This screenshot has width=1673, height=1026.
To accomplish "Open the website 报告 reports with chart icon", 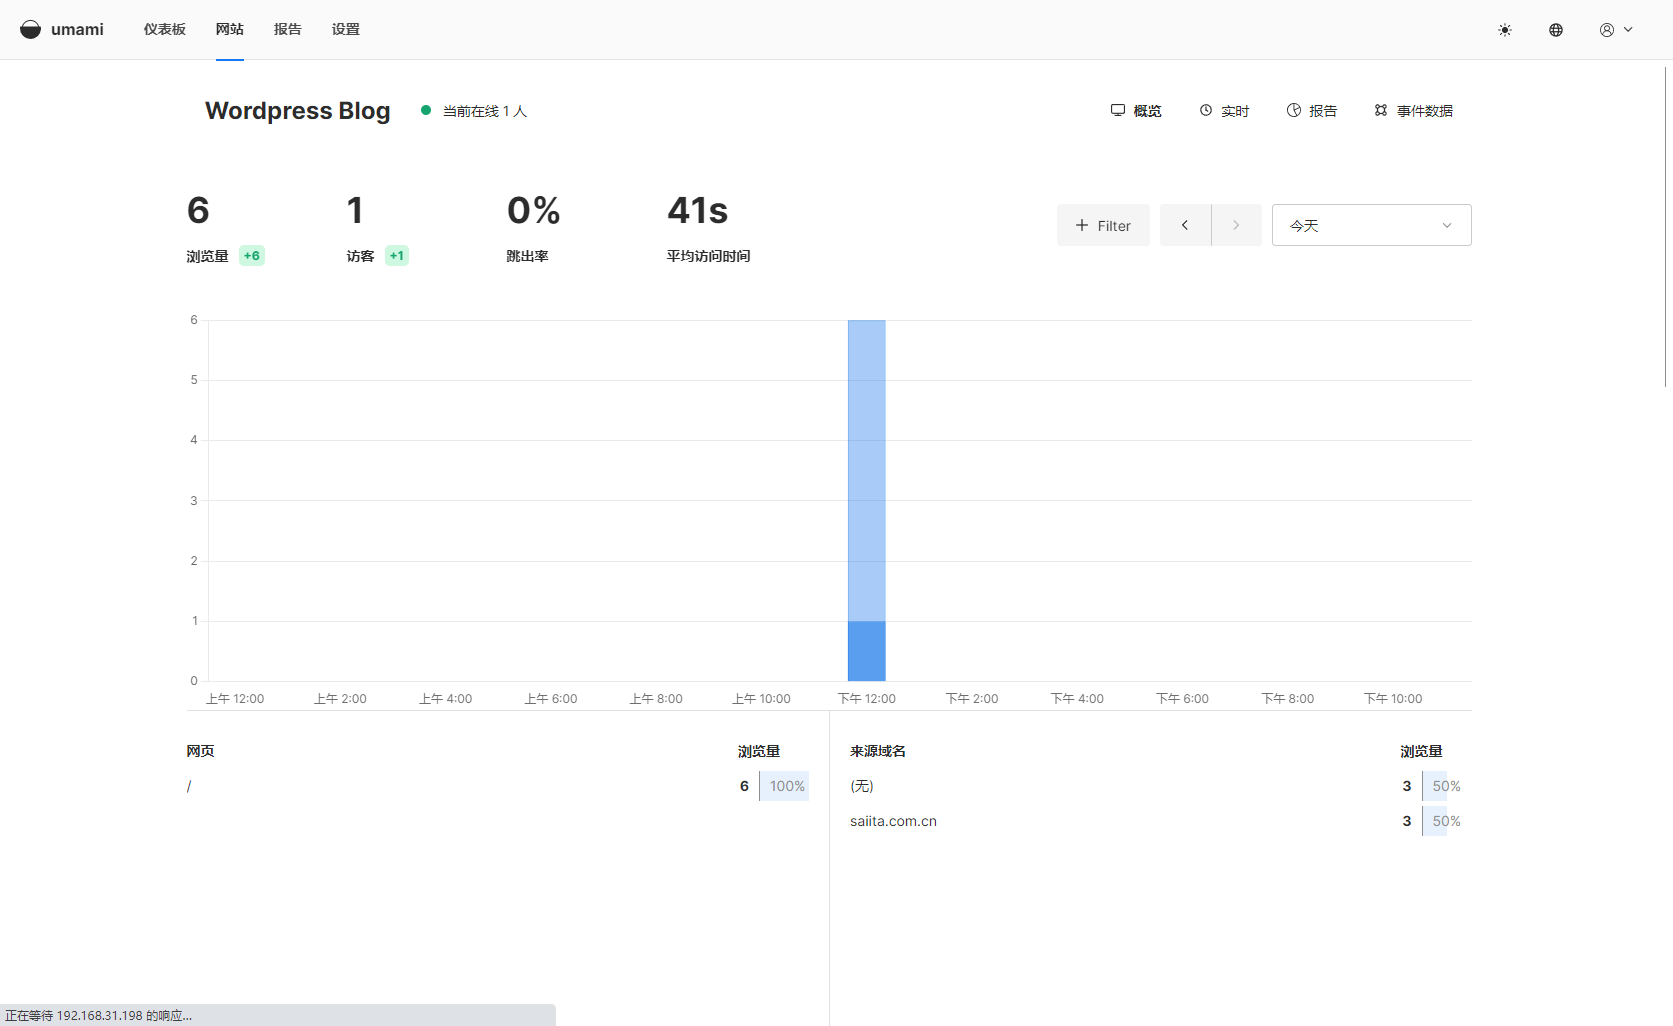I will coord(1311,111).
